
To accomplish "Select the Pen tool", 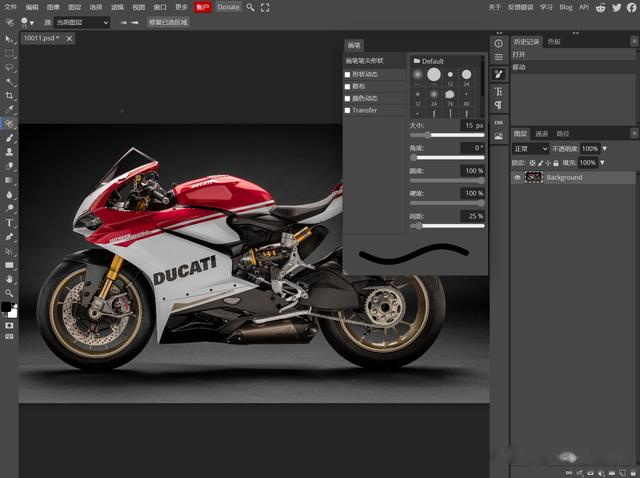I will pyautogui.click(x=9, y=237).
